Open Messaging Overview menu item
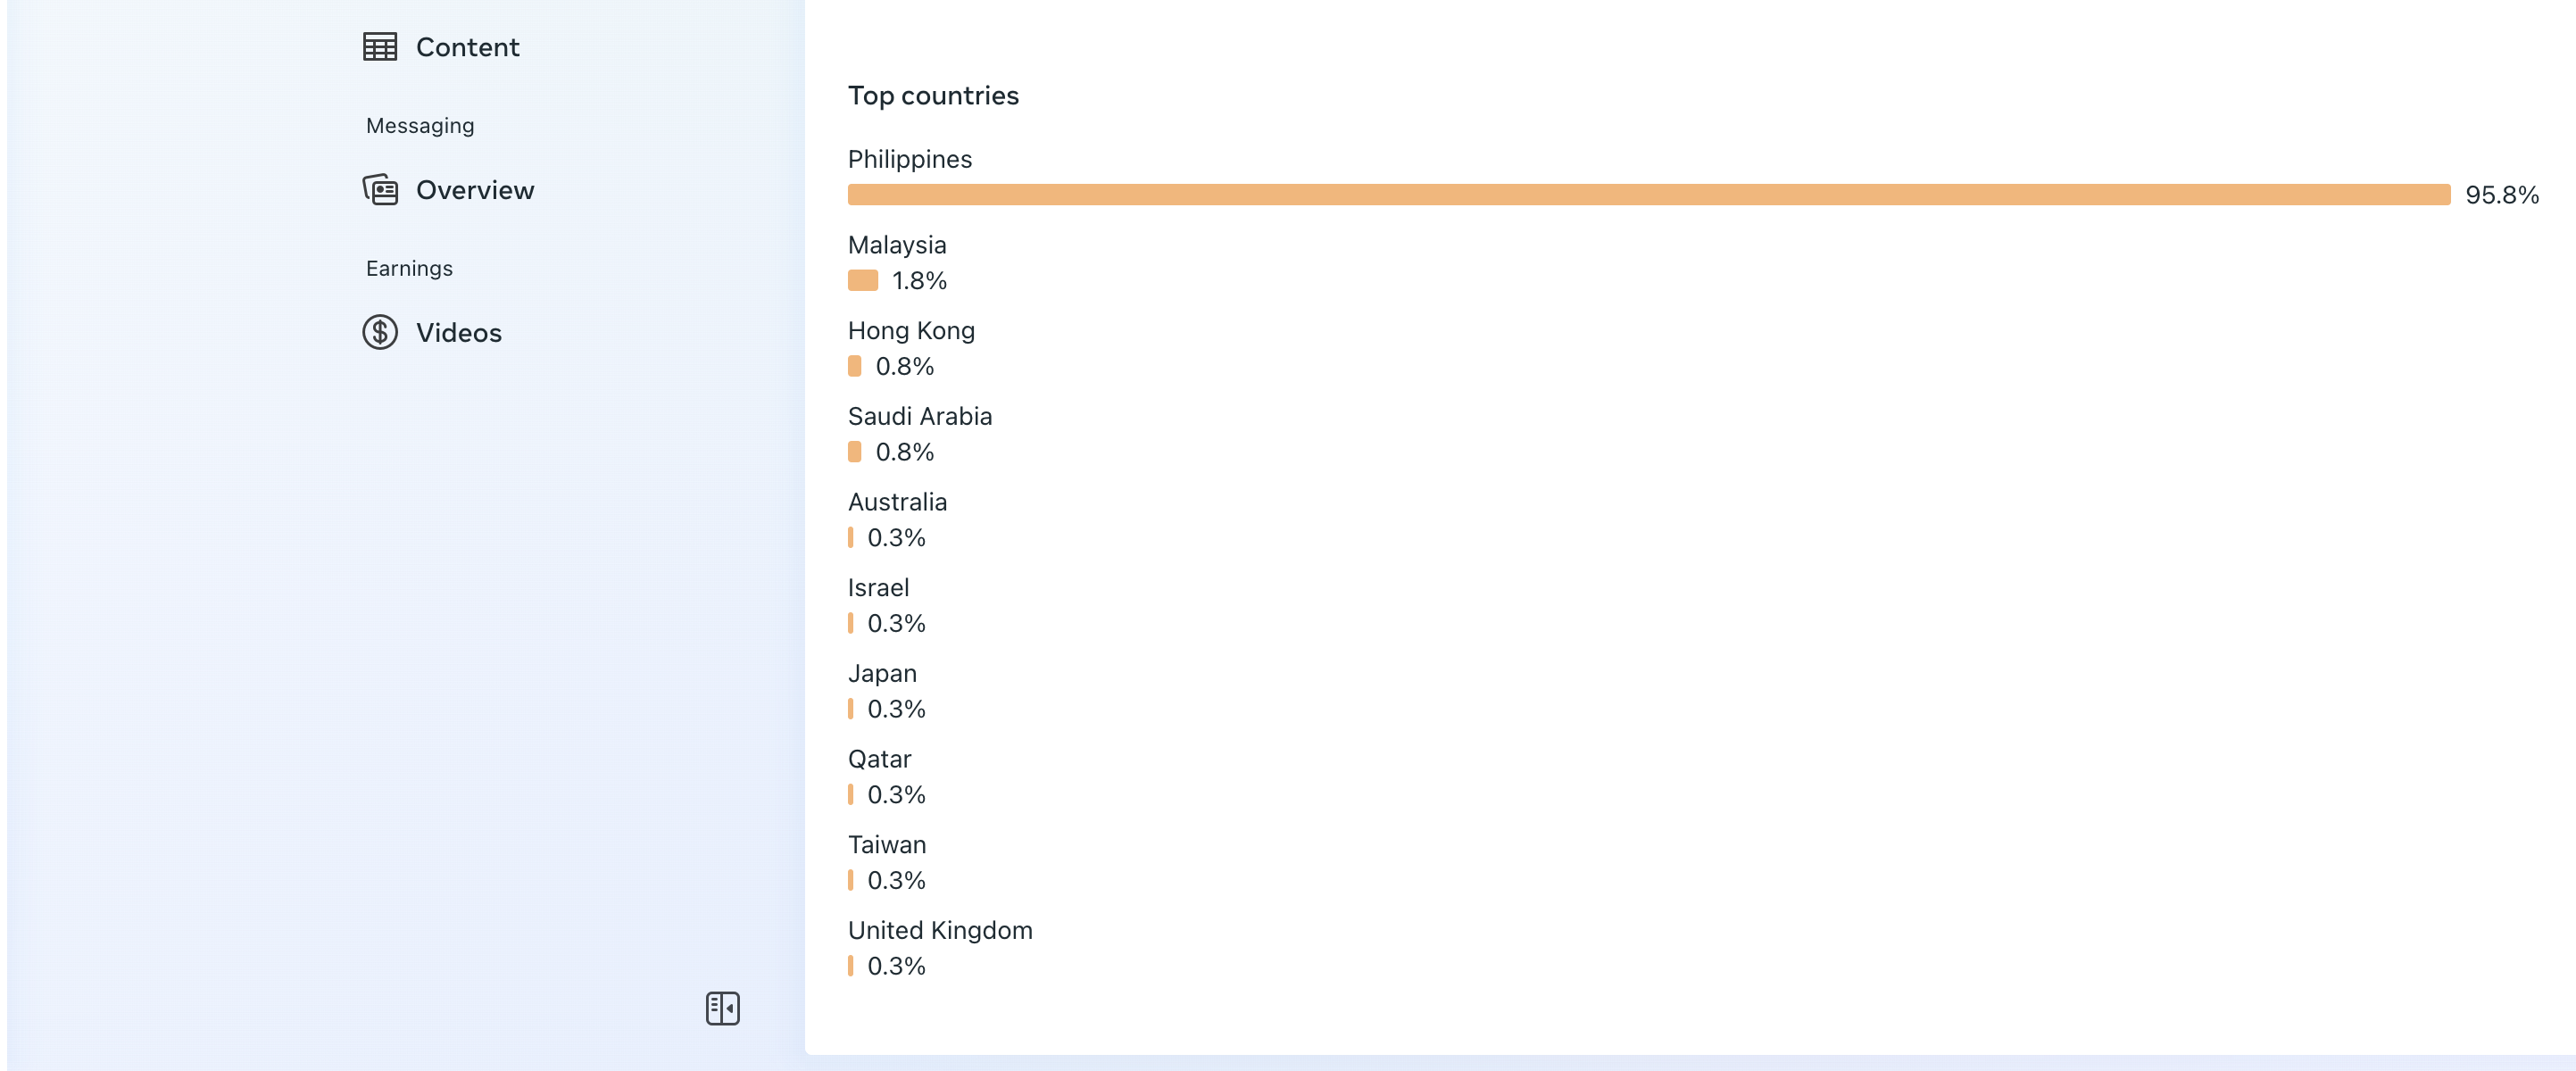2576x1071 pixels. pos(474,190)
